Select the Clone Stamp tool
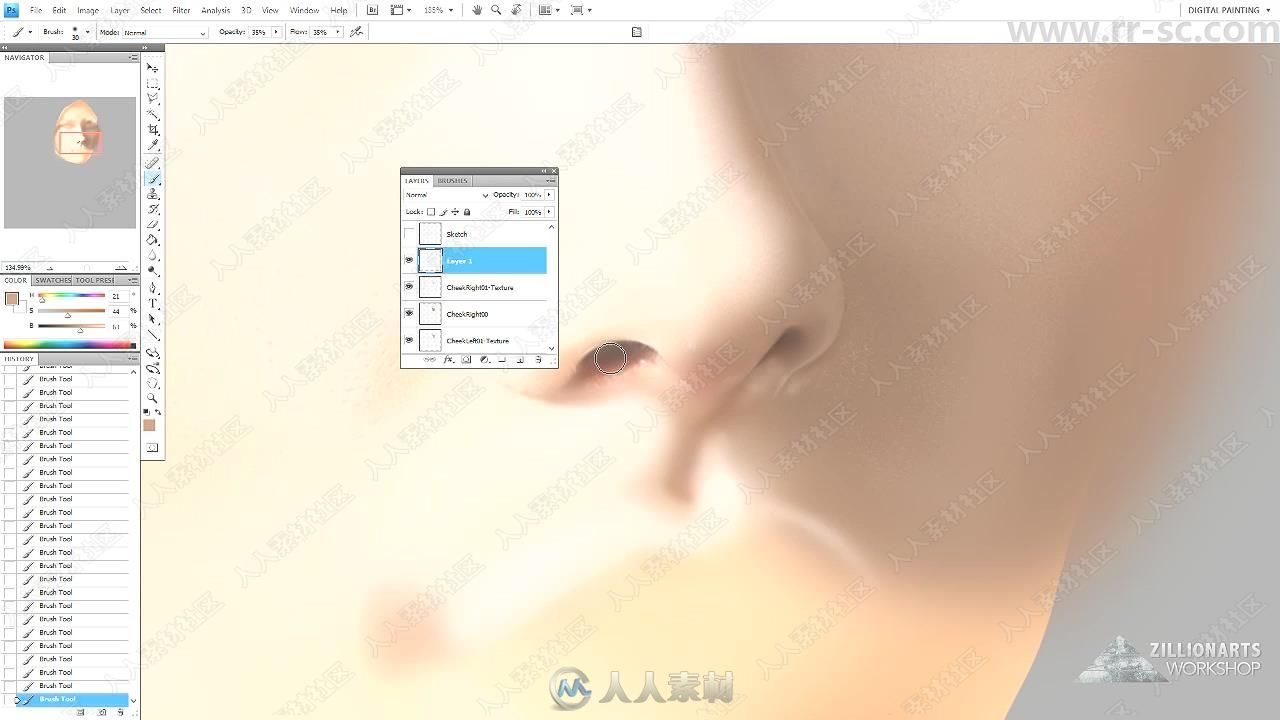Screen dimensions: 1280x720 point(153,194)
